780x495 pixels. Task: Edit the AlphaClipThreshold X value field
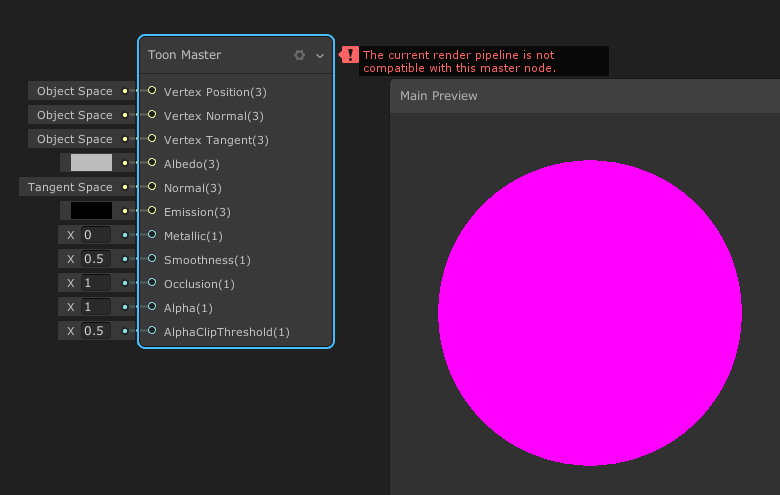click(x=96, y=331)
